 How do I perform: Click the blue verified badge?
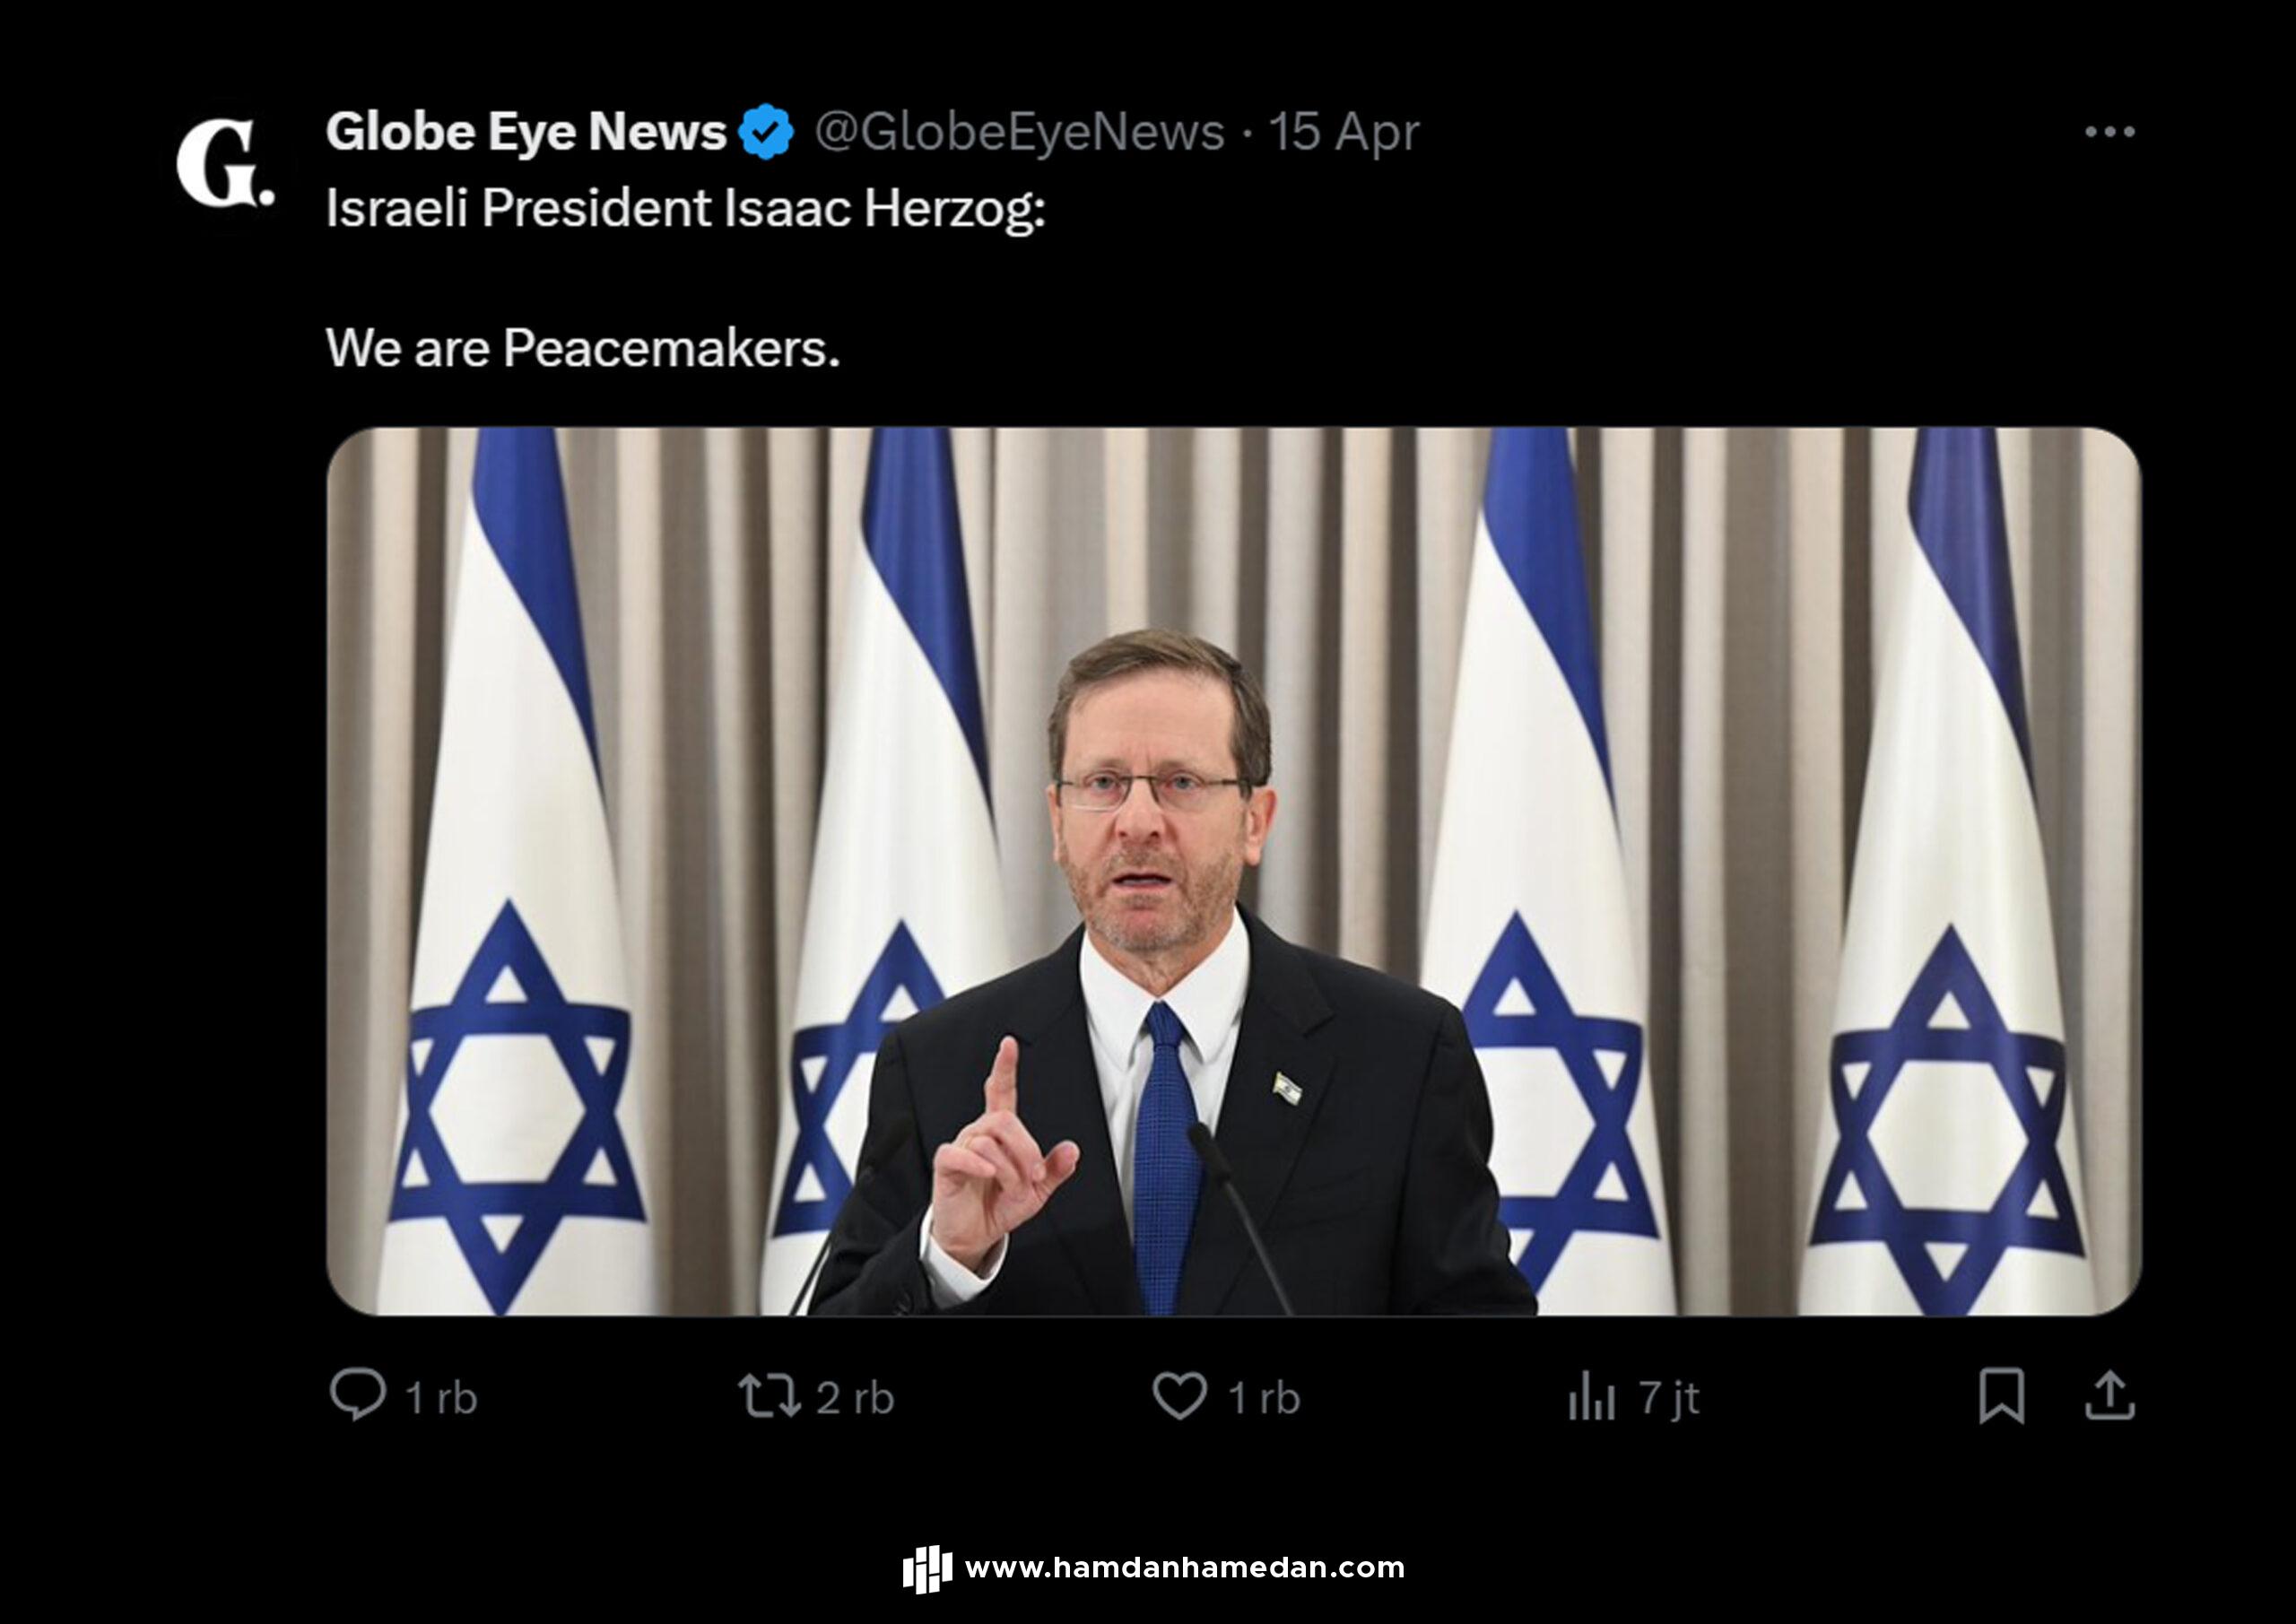[766, 132]
